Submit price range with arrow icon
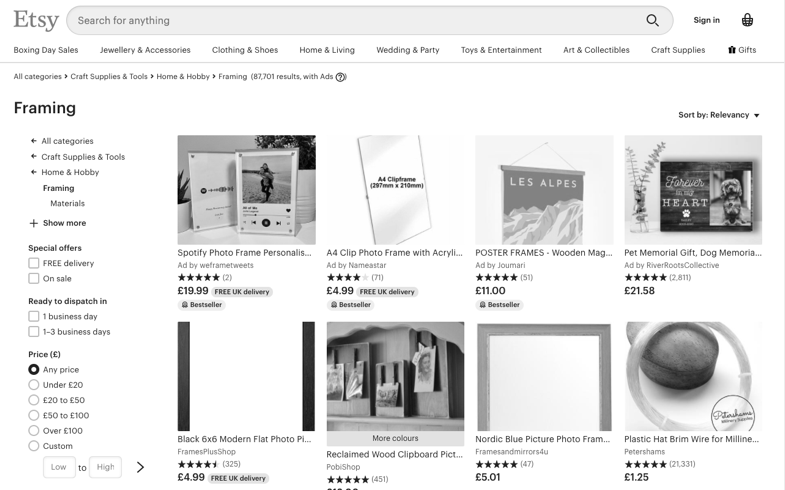The image size is (785, 490). click(140, 467)
